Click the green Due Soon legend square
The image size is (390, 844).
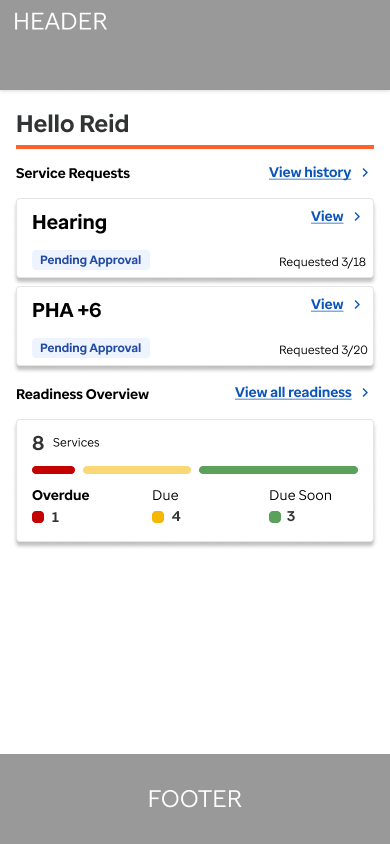pyautogui.click(x=275, y=517)
